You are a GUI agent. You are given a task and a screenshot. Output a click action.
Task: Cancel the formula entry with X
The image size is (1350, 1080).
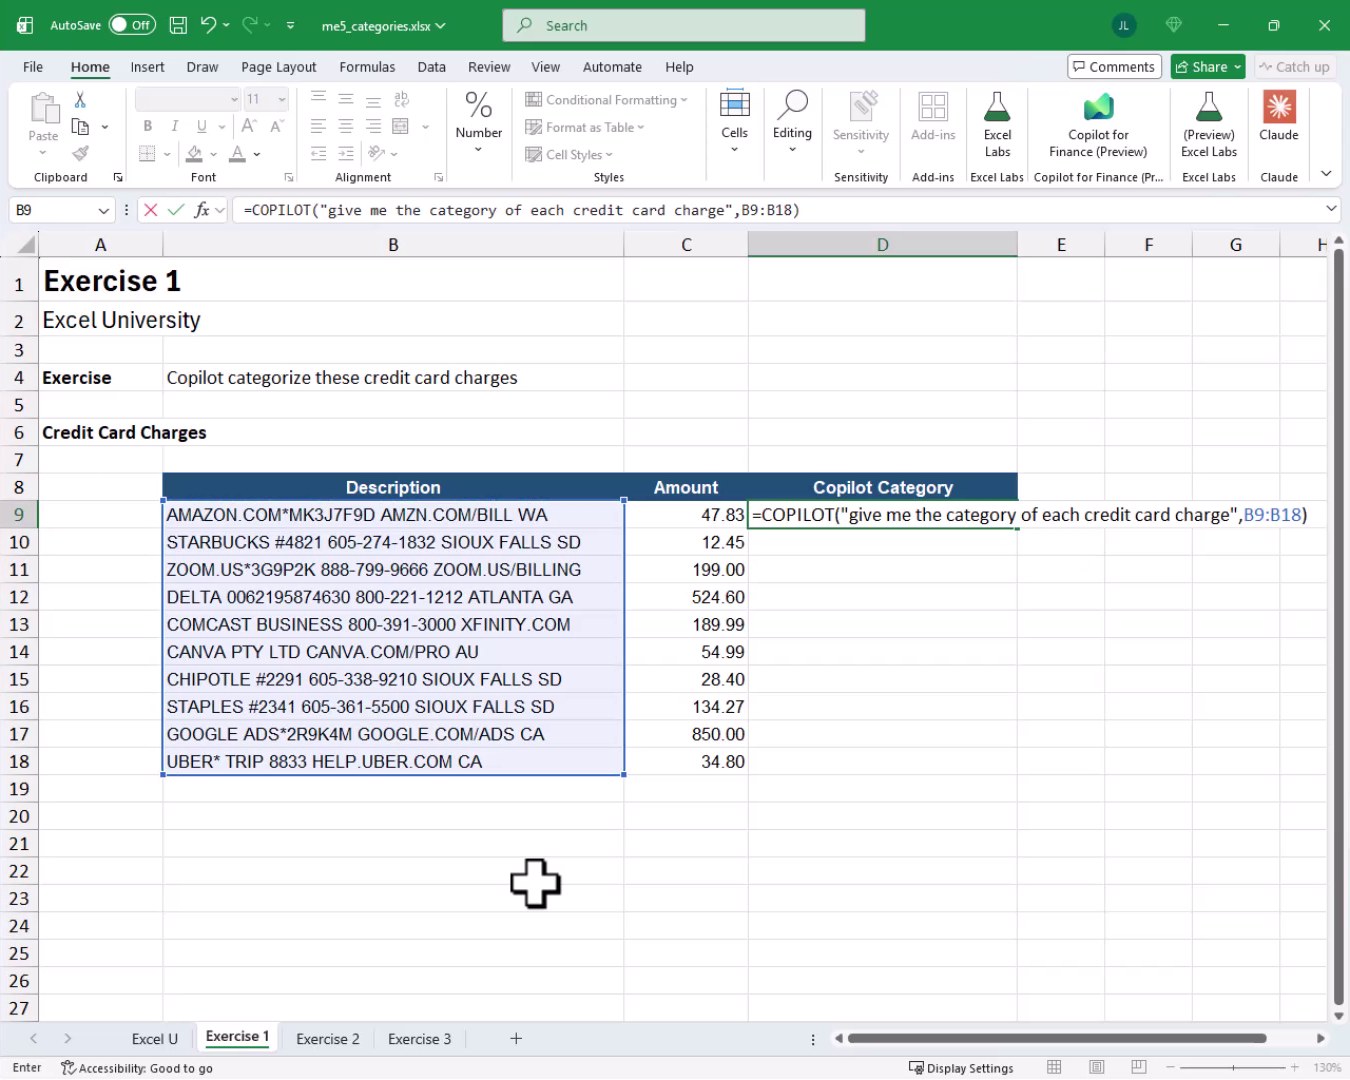pos(150,210)
